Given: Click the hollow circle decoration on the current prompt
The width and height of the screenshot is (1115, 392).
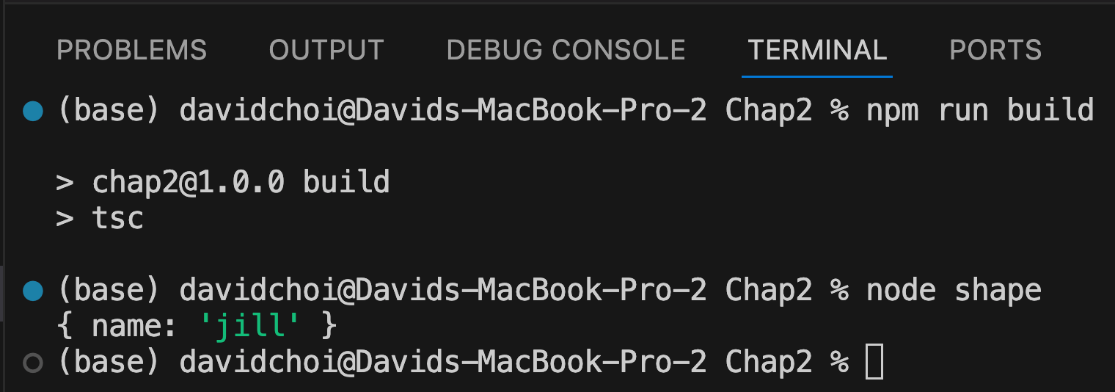Looking at the screenshot, I should click(33, 364).
